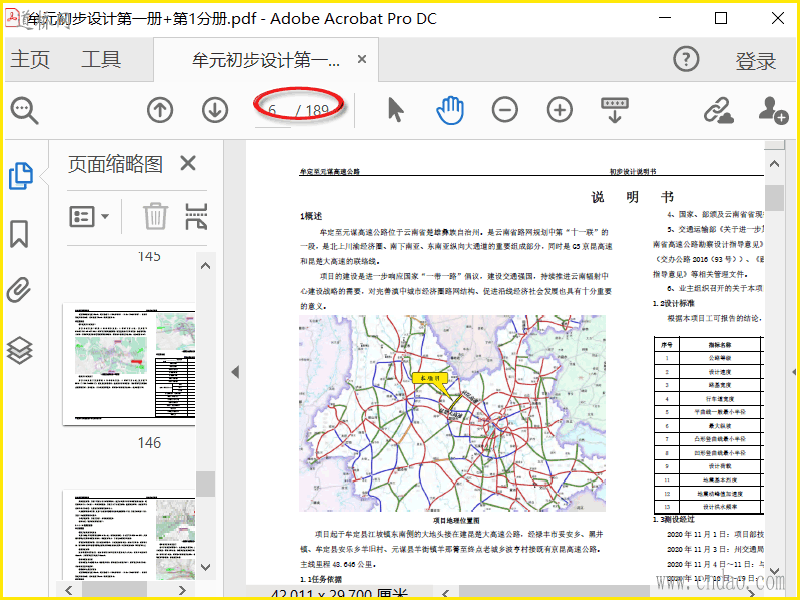Image resolution: width=800 pixels, height=600 pixels.
Task: Open the layers sidebar panel
Action: point(19,351)
